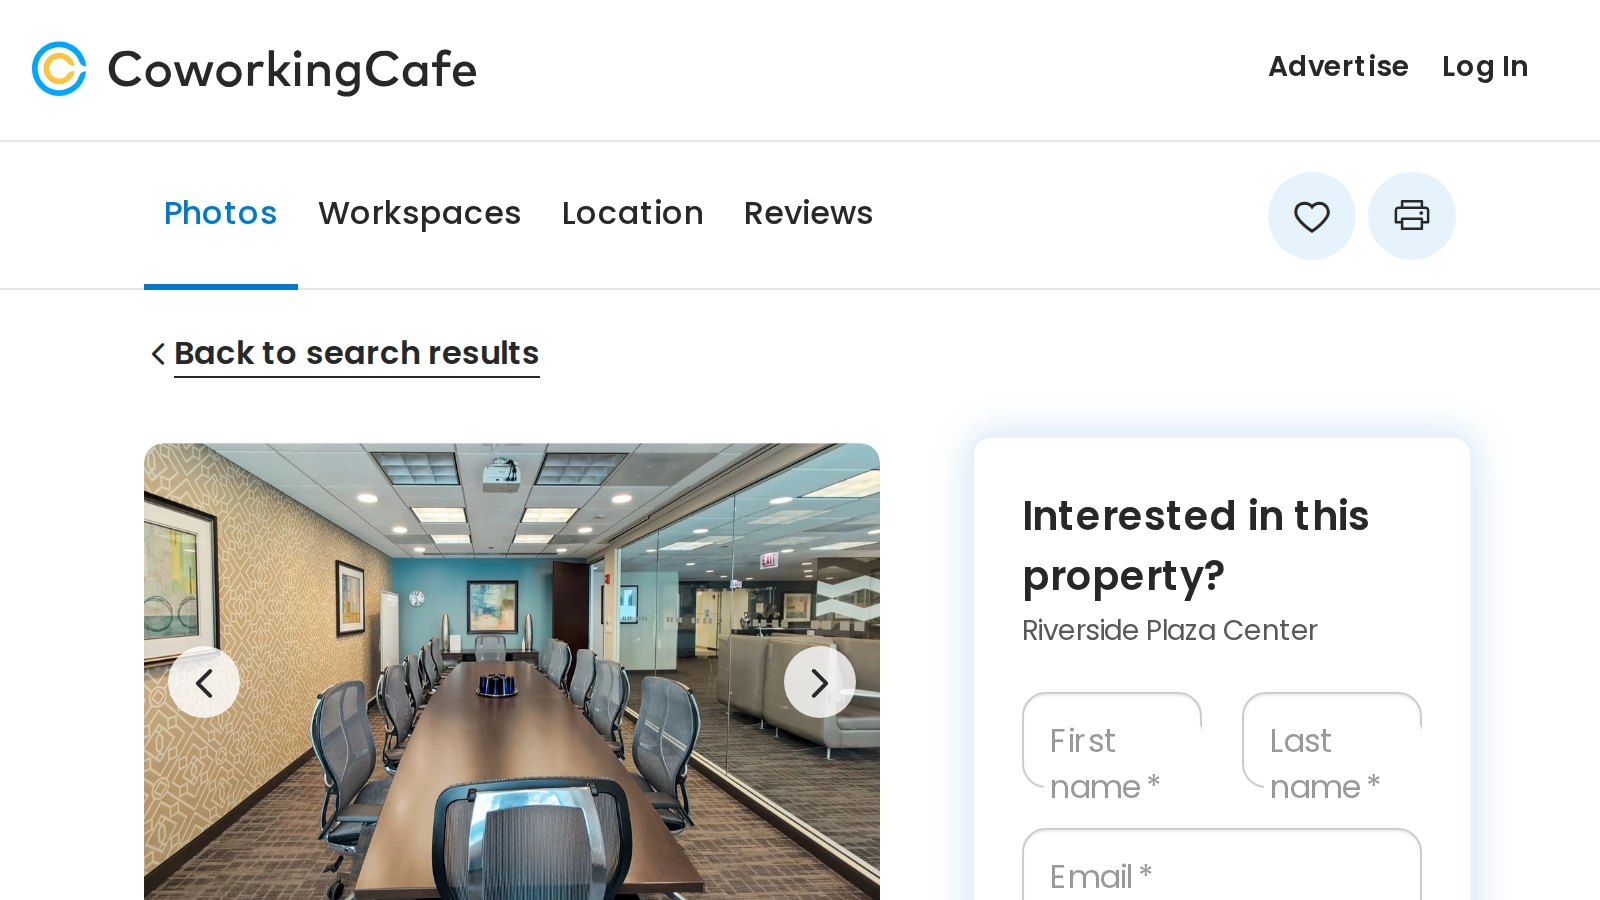View the Reviews tab
1600x900 pixels.
pos(808,213)
